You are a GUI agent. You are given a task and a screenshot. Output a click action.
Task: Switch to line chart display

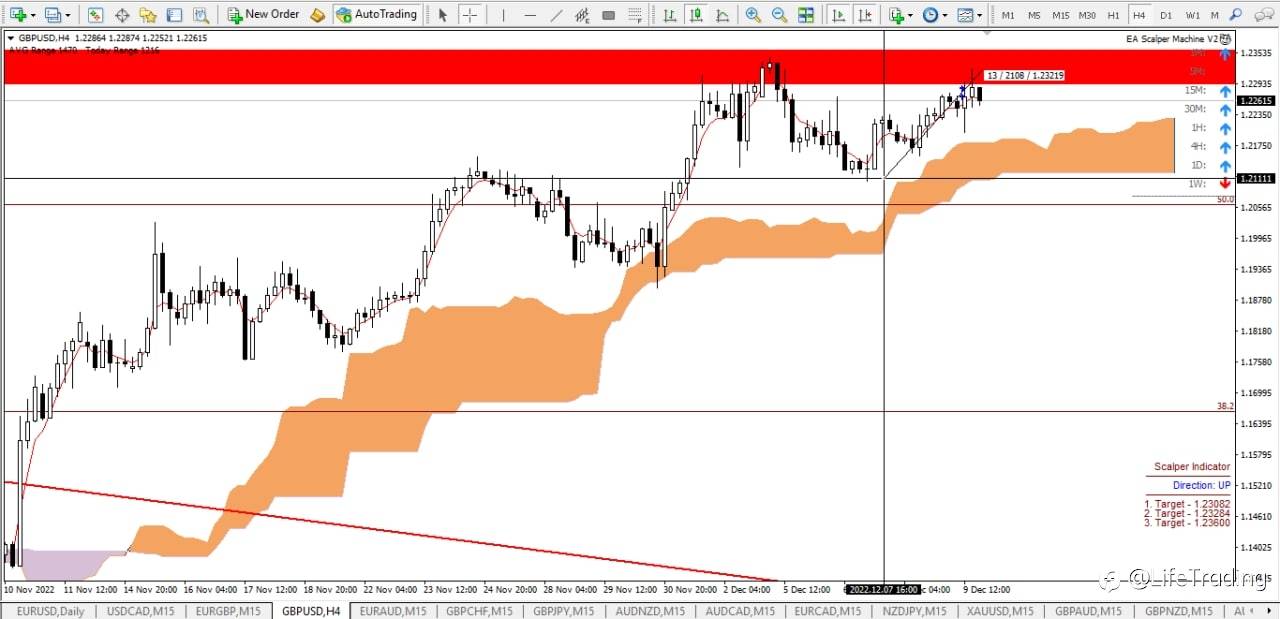[x=722, y=15]
